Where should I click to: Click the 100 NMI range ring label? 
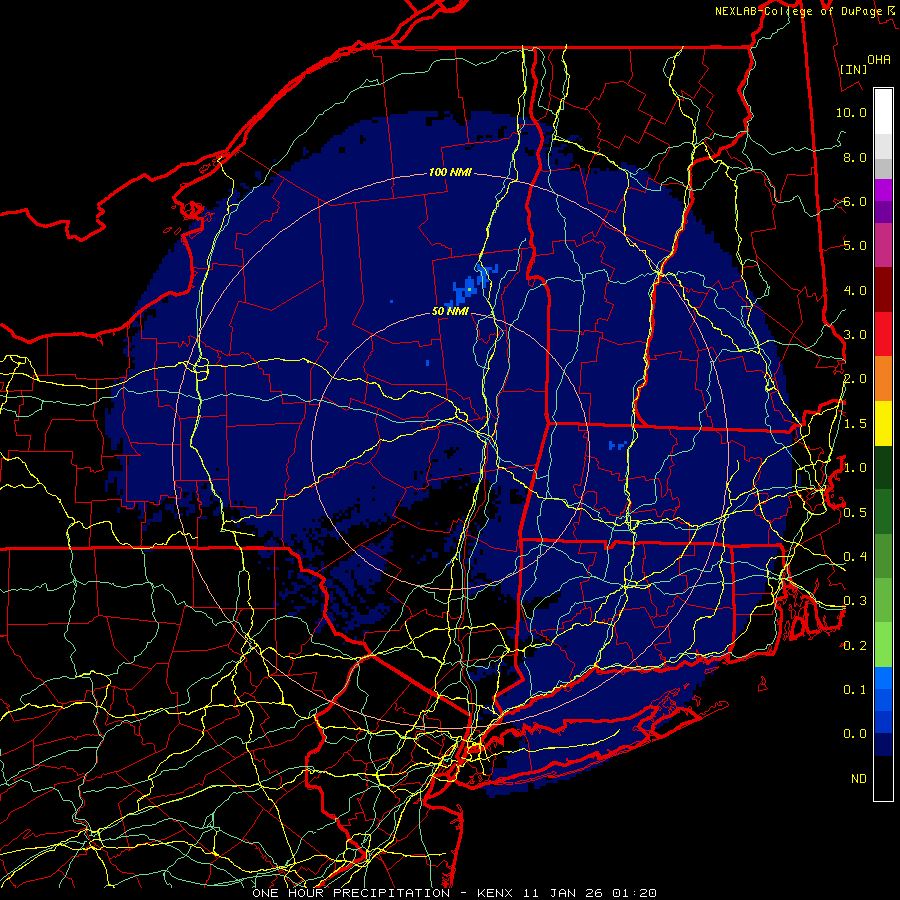(450, 172)
